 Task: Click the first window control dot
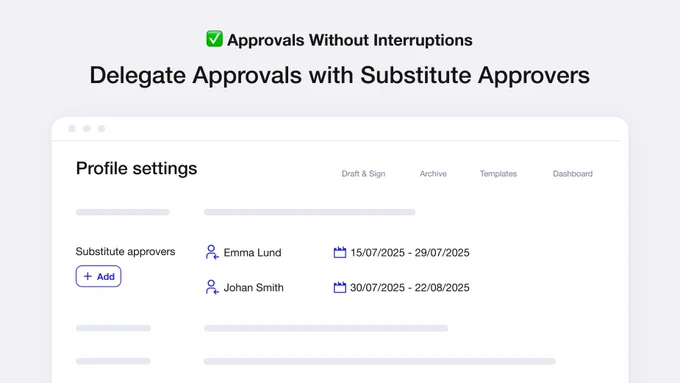click(x=72, y=128)
